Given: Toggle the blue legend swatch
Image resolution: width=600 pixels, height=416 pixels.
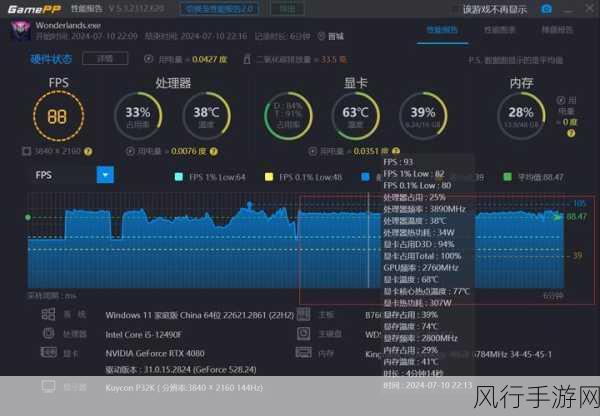Looking at the screenshot, I should (365, 177).
